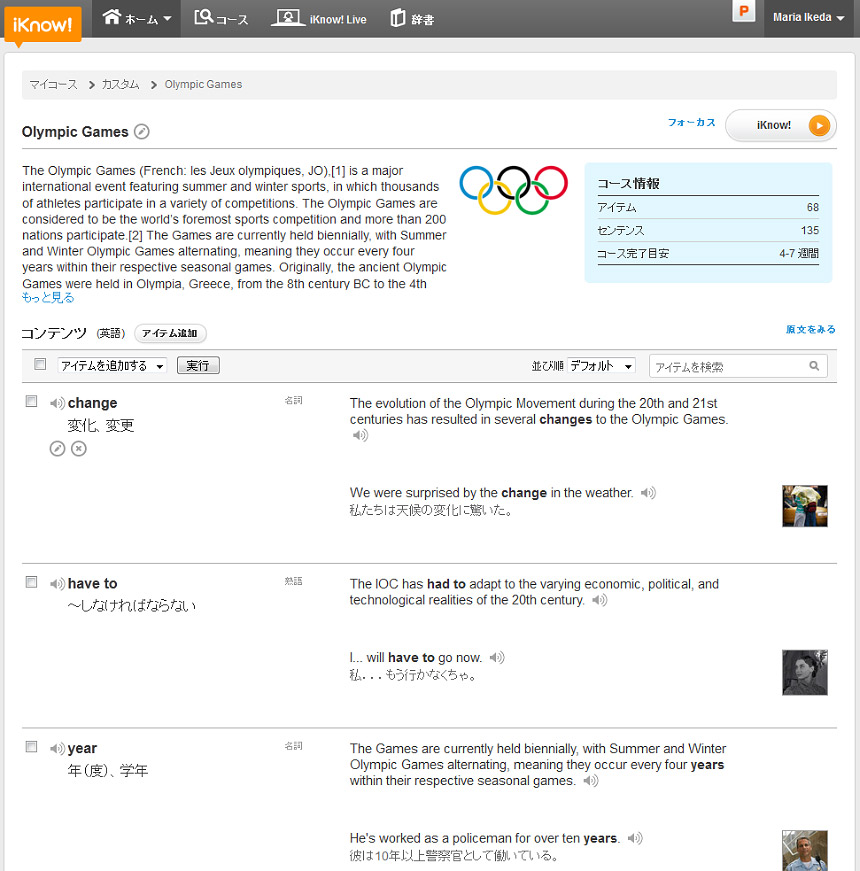Click the フォーカス focus link
The height and width of the screenshot is (871, 860).
pyautogui.click(x=692, y=122)
